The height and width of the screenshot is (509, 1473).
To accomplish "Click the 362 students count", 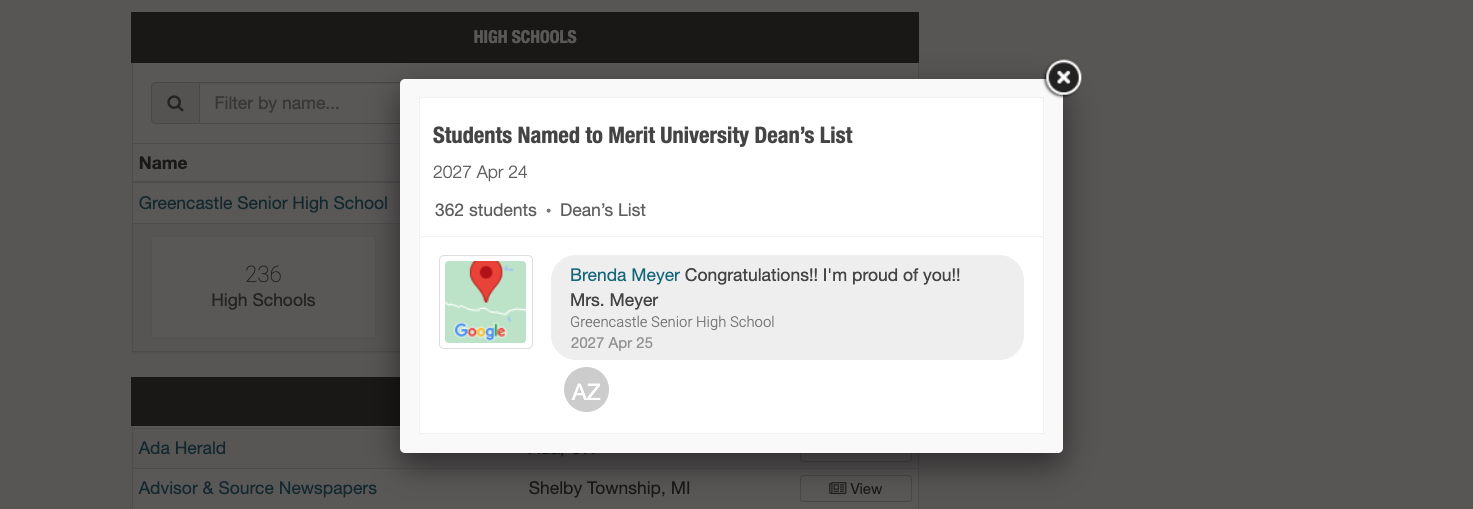I will 485,210.
